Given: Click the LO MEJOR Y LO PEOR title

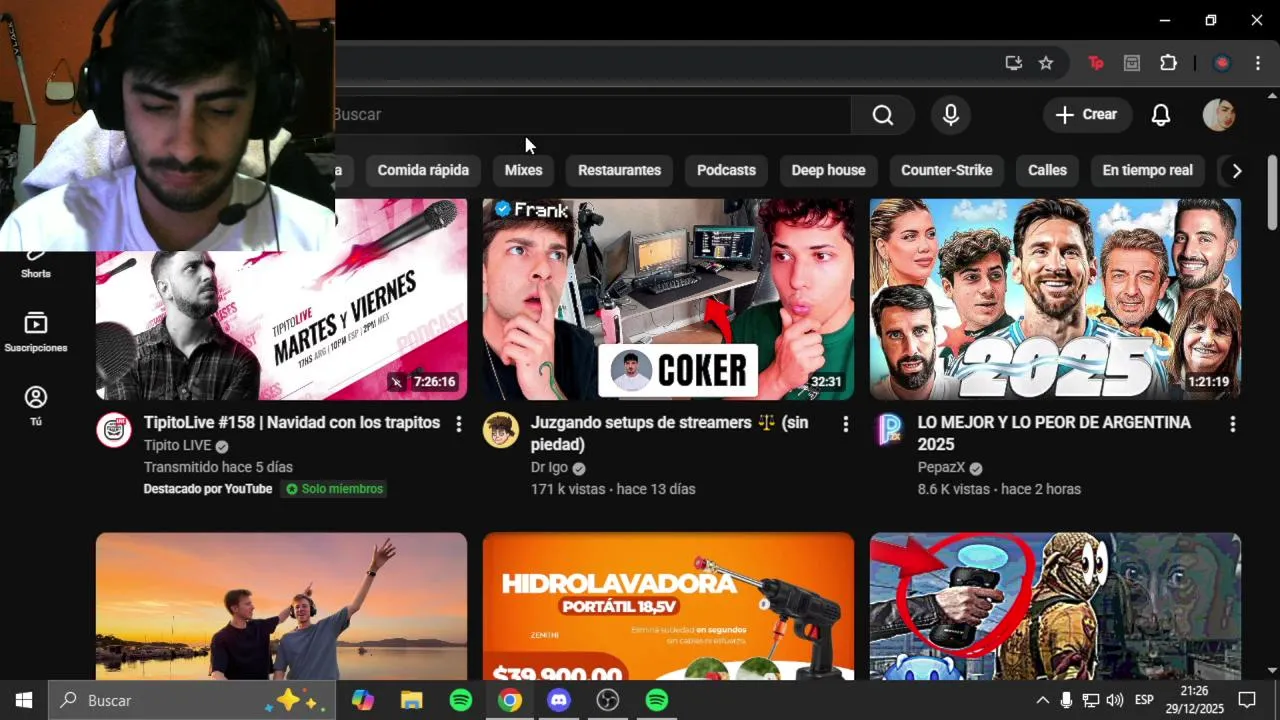Looking at the screenshot, I should click(1054, 434).
